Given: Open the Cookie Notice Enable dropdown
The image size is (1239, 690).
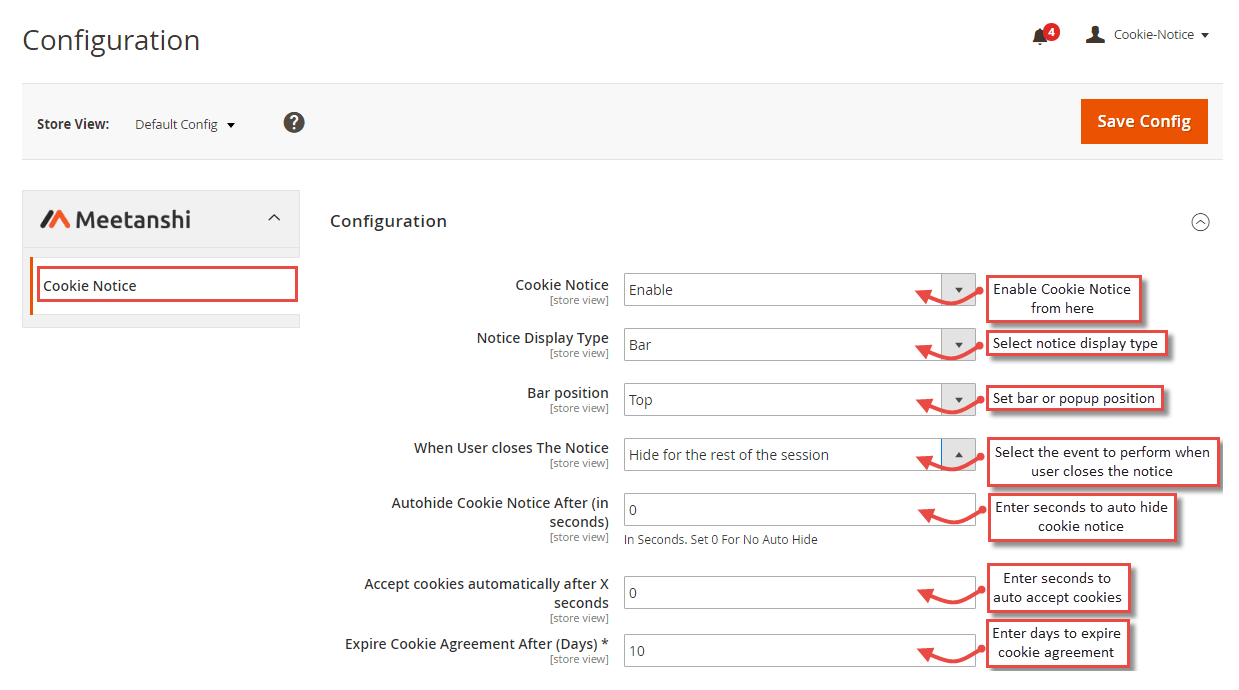Looking at the screenshot, I should click(x=799, y=290).
